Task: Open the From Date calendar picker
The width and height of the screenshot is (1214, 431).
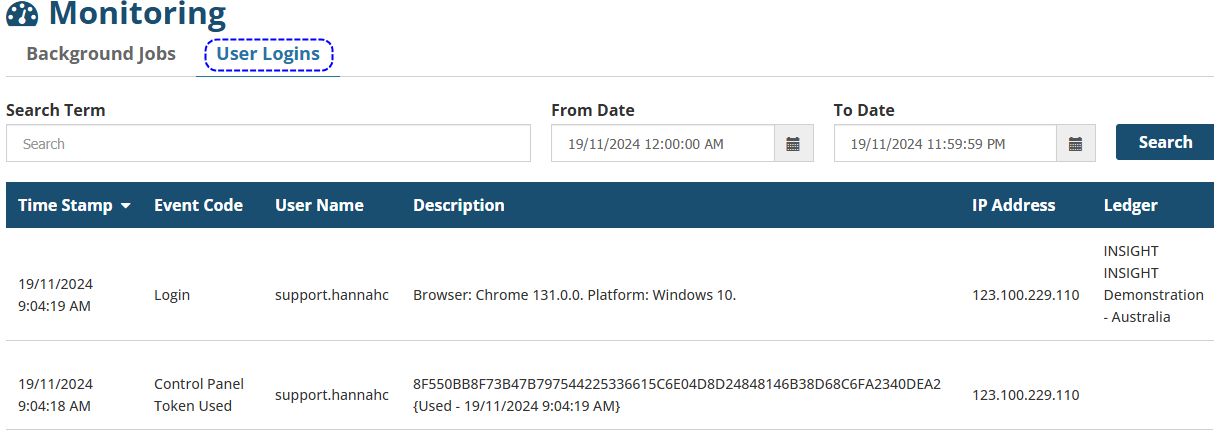Action: pos(793,144)
